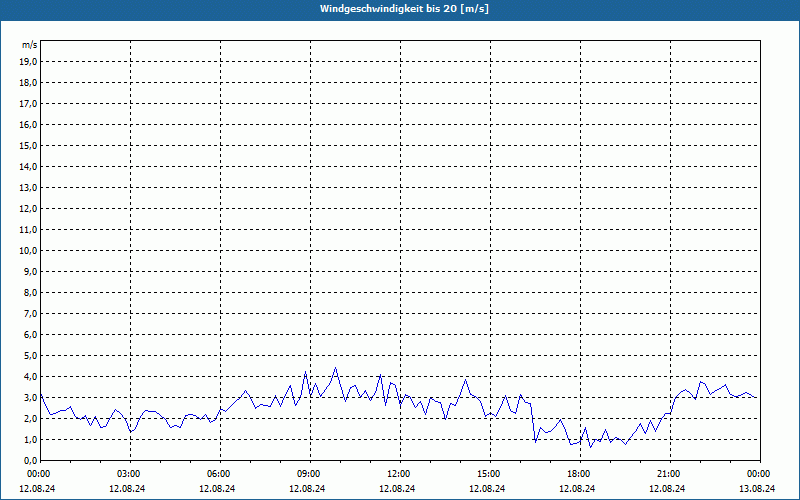This screenshot has height=500, width=800.
Task: Select the '18,0' y-axis label
Action: point(28,83)
